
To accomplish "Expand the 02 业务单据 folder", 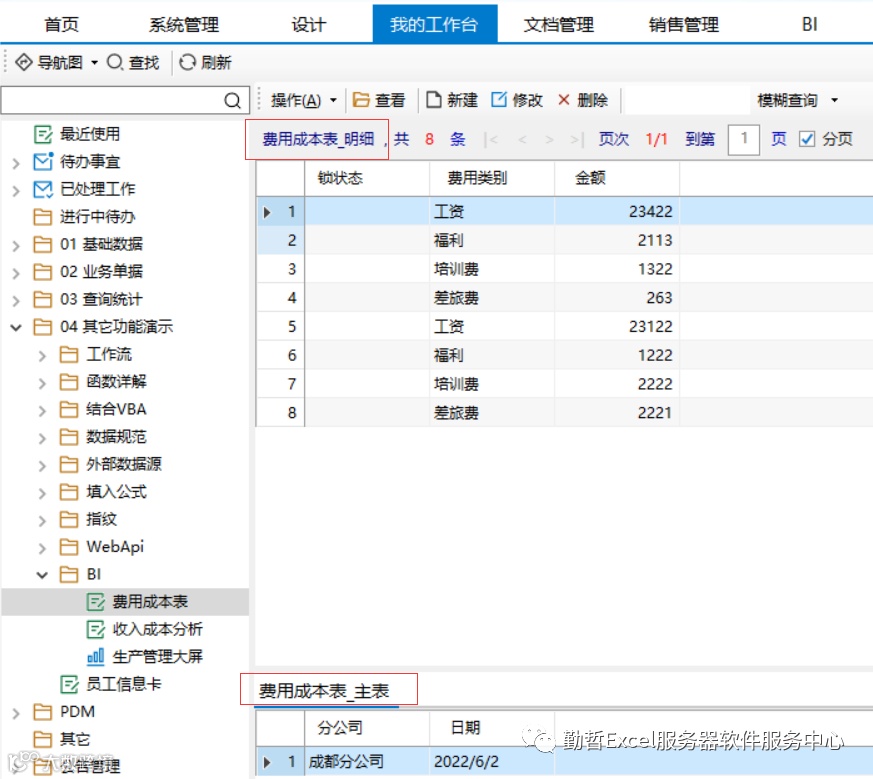I will tap(16, 273).
